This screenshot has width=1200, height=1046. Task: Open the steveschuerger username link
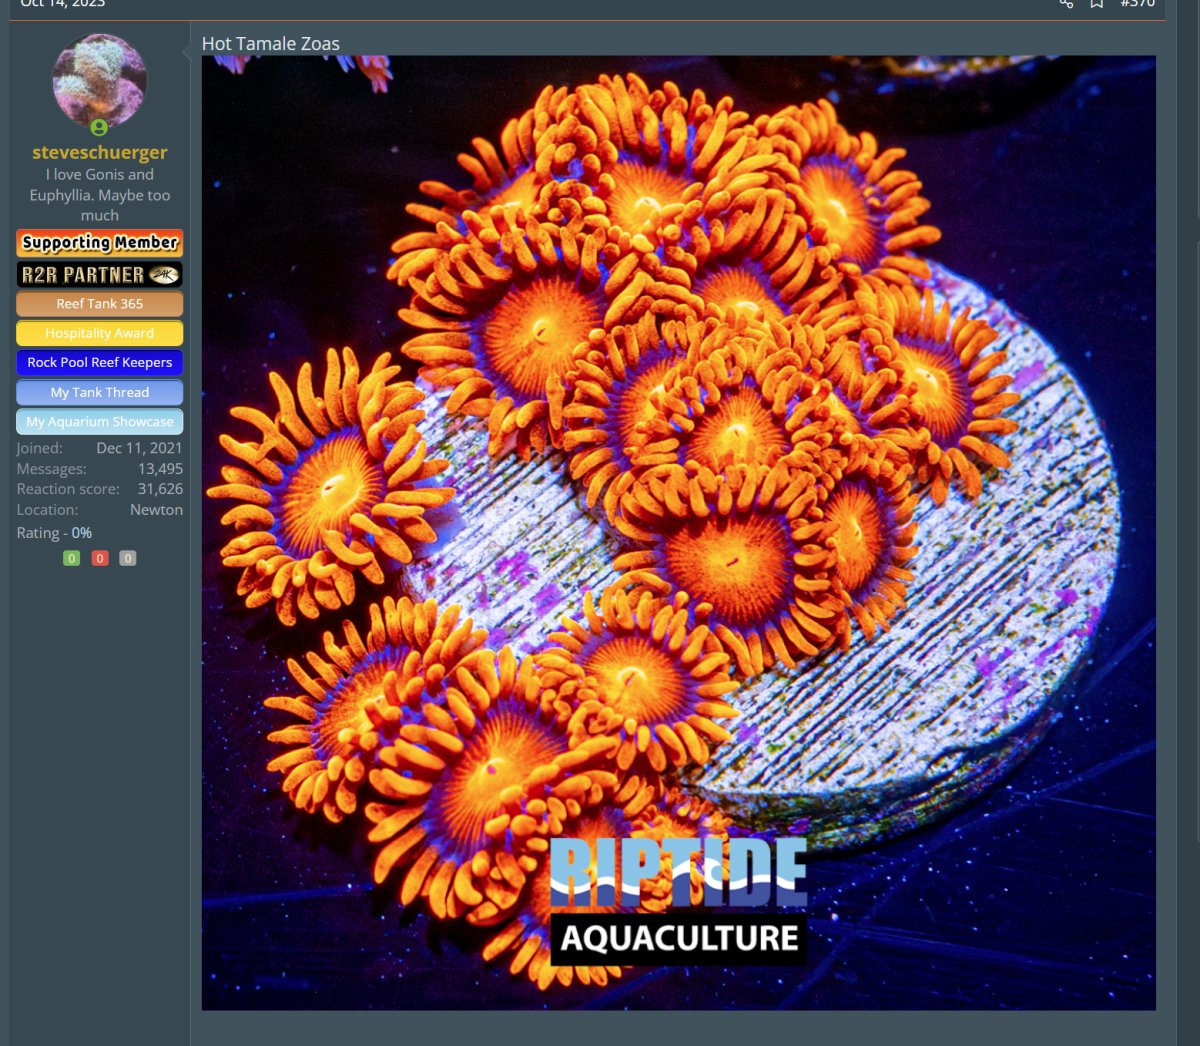(99, 152)
